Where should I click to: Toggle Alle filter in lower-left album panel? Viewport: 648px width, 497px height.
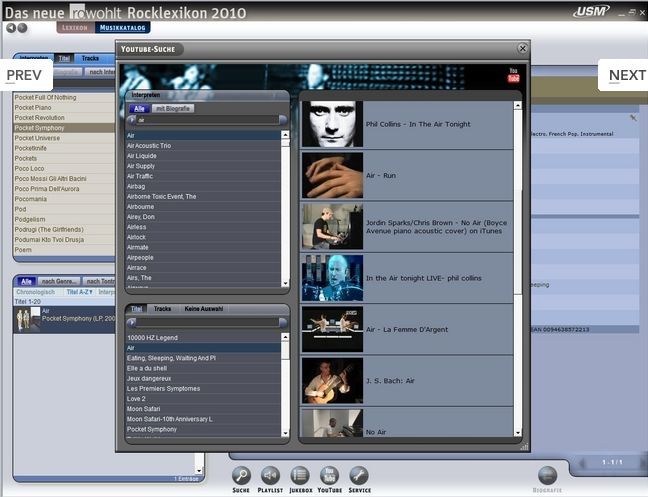(x=26, y=281)
